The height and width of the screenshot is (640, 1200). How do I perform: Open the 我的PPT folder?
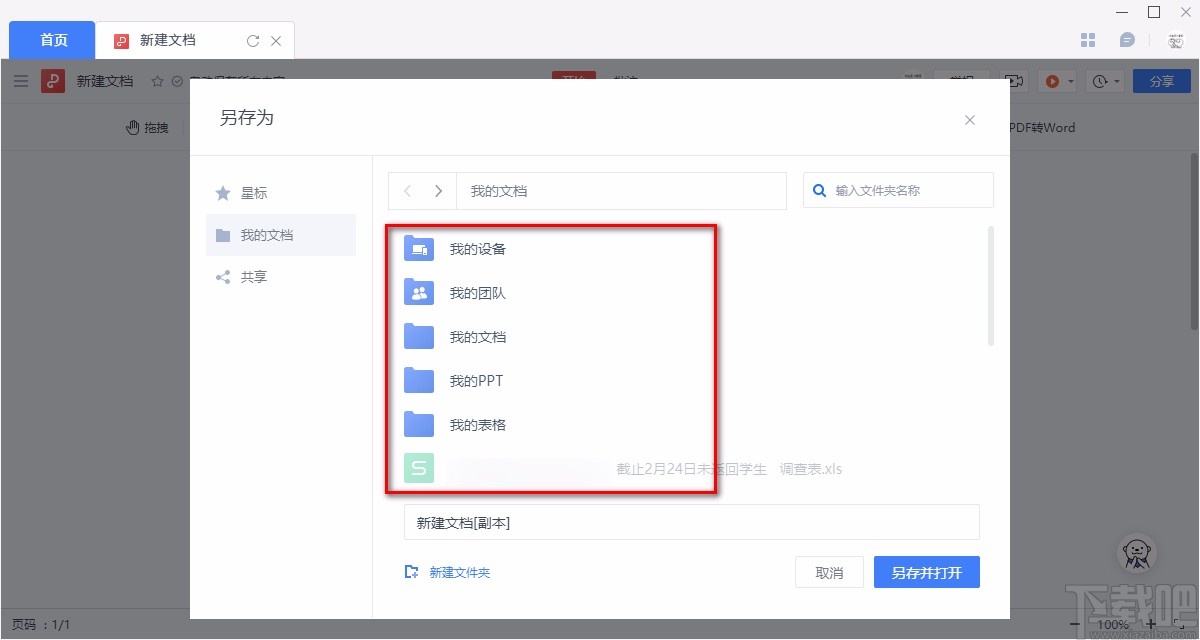click(475, 381)
